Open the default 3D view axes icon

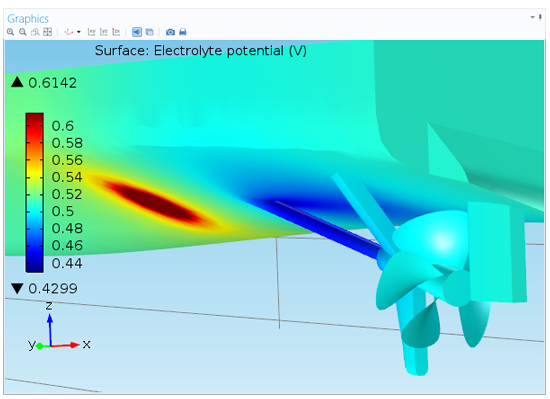(x=68, y=32)
